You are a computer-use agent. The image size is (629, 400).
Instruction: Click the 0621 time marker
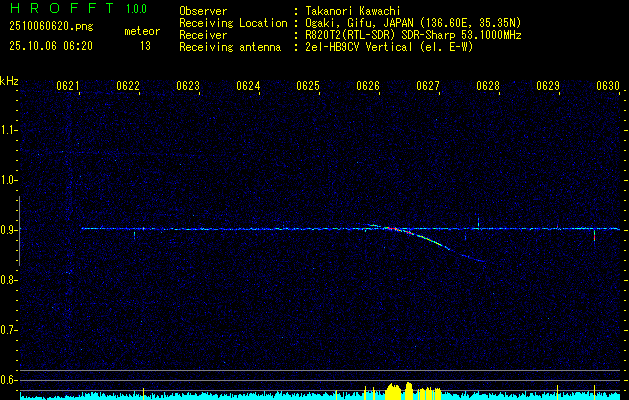pos(68,86)
